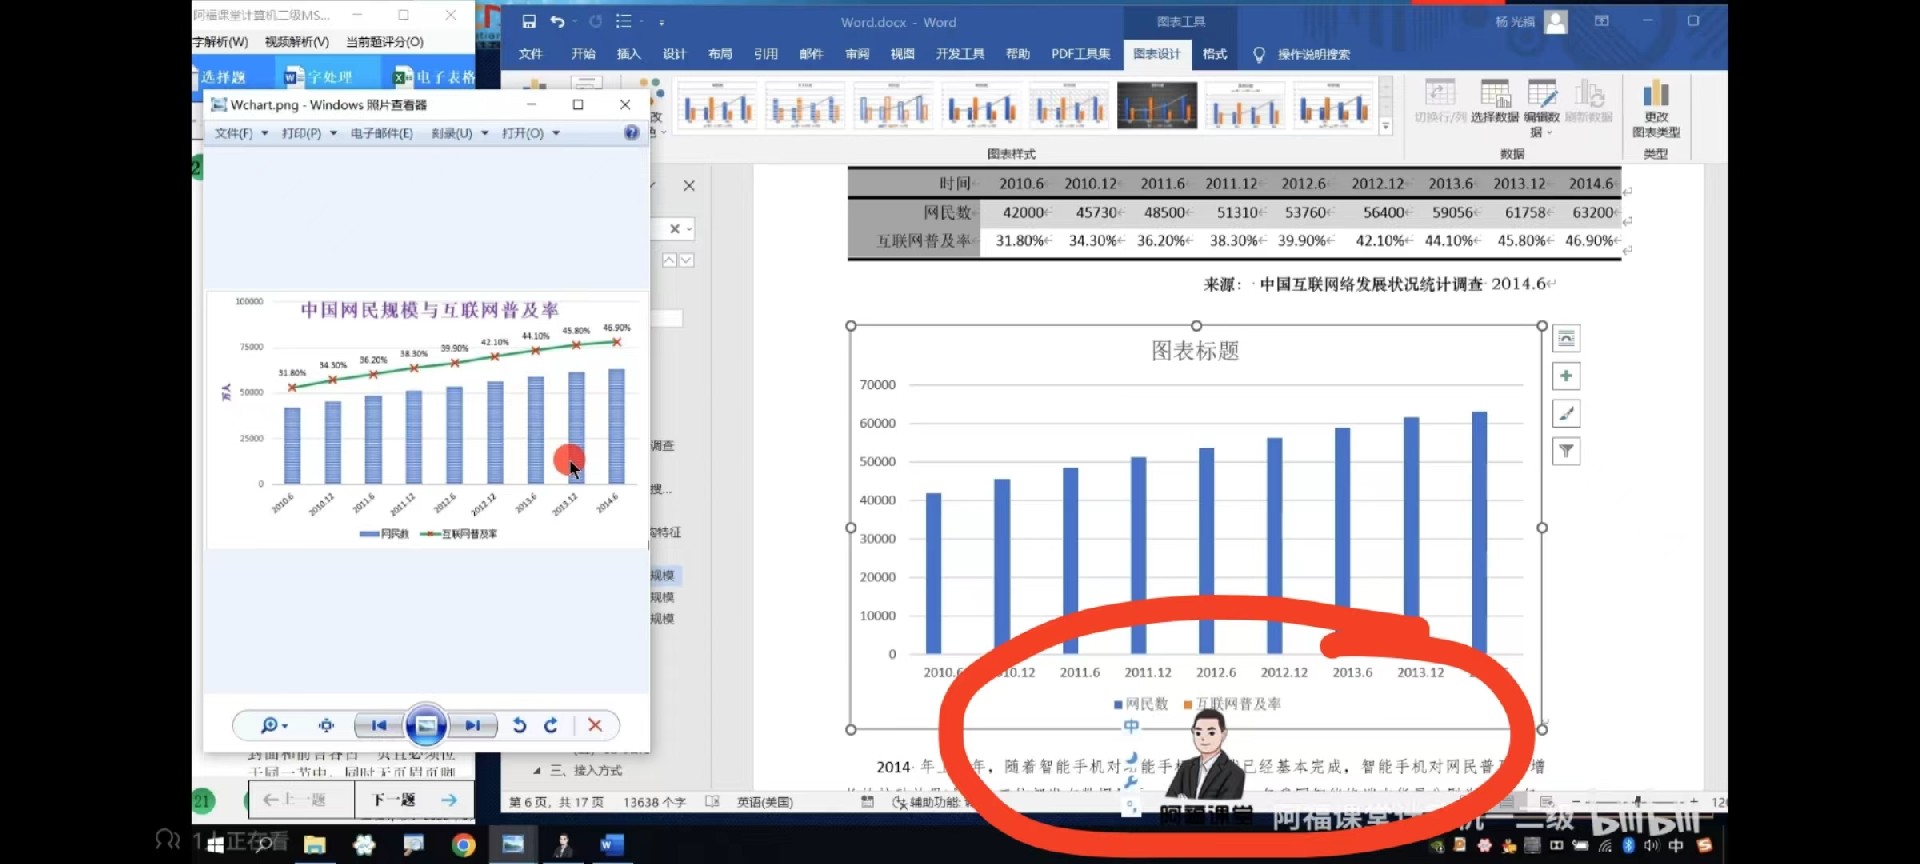Open the 打开(O) menu in Photo Viewer
1920x864 pixels.
point(530,133)
